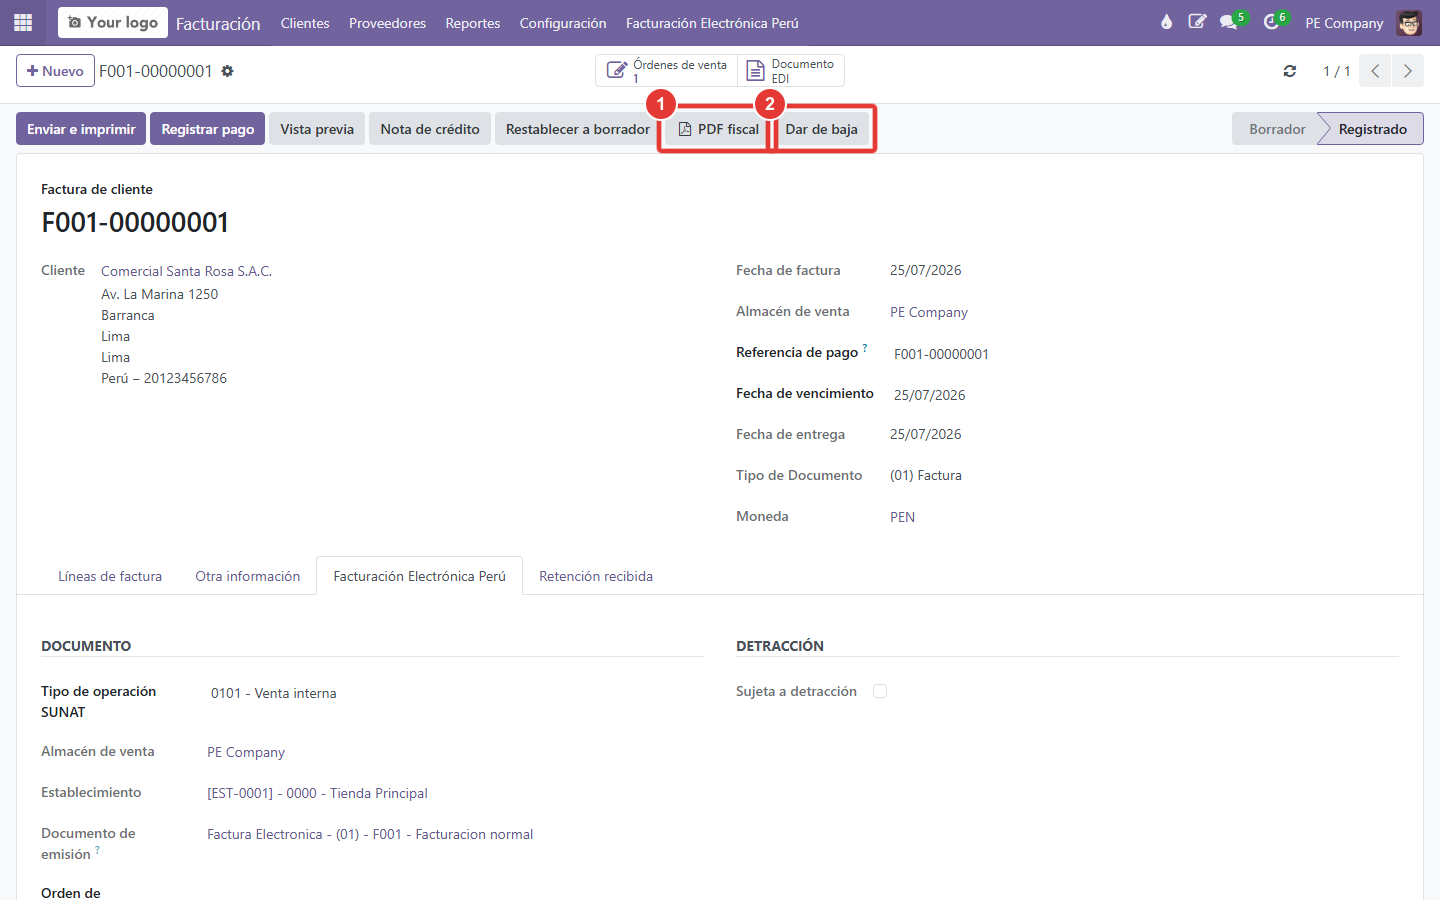This screenshot has width=1440, height=900.
Task: Open the Facturación app menu
Action: point(218,23)
